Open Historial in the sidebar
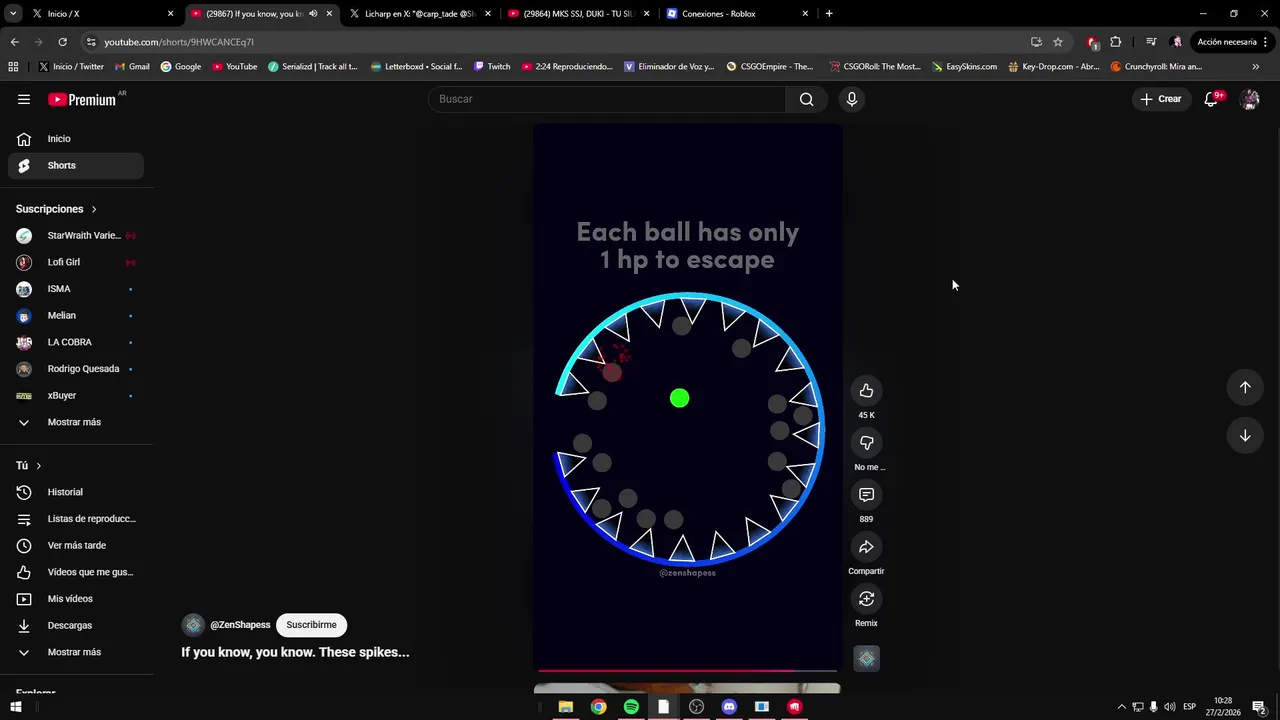 (76, 492)
